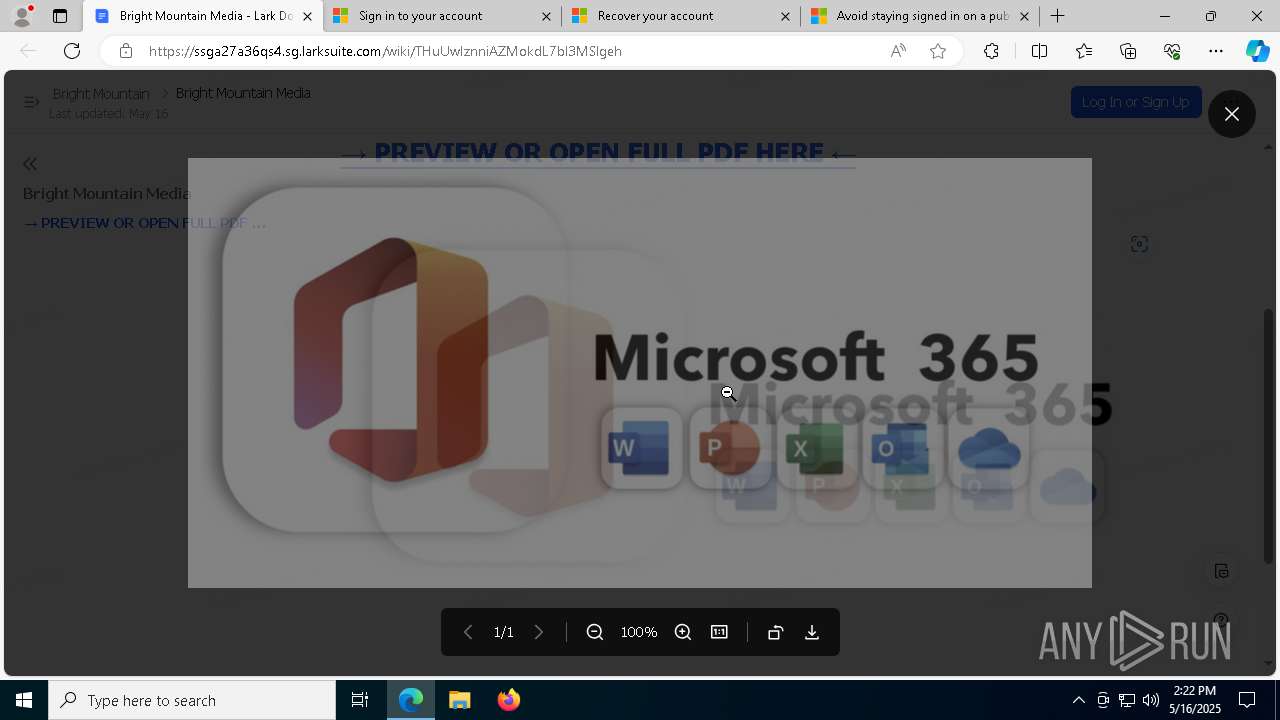The image size is (1280, 720).
Task: Open Task View on taskbar
Action: coord(360,700)
